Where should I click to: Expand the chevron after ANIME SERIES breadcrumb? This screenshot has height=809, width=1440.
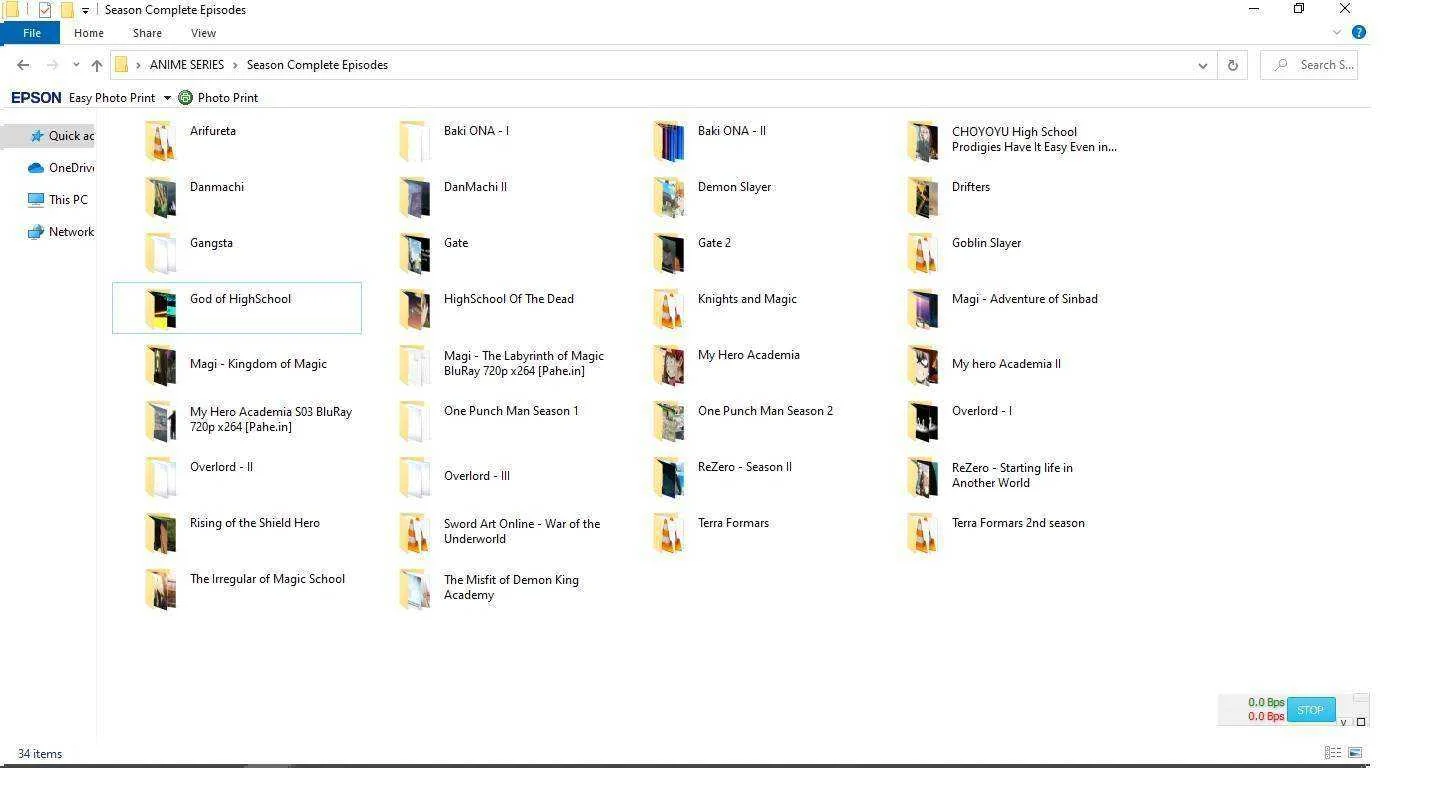point(236,65)
